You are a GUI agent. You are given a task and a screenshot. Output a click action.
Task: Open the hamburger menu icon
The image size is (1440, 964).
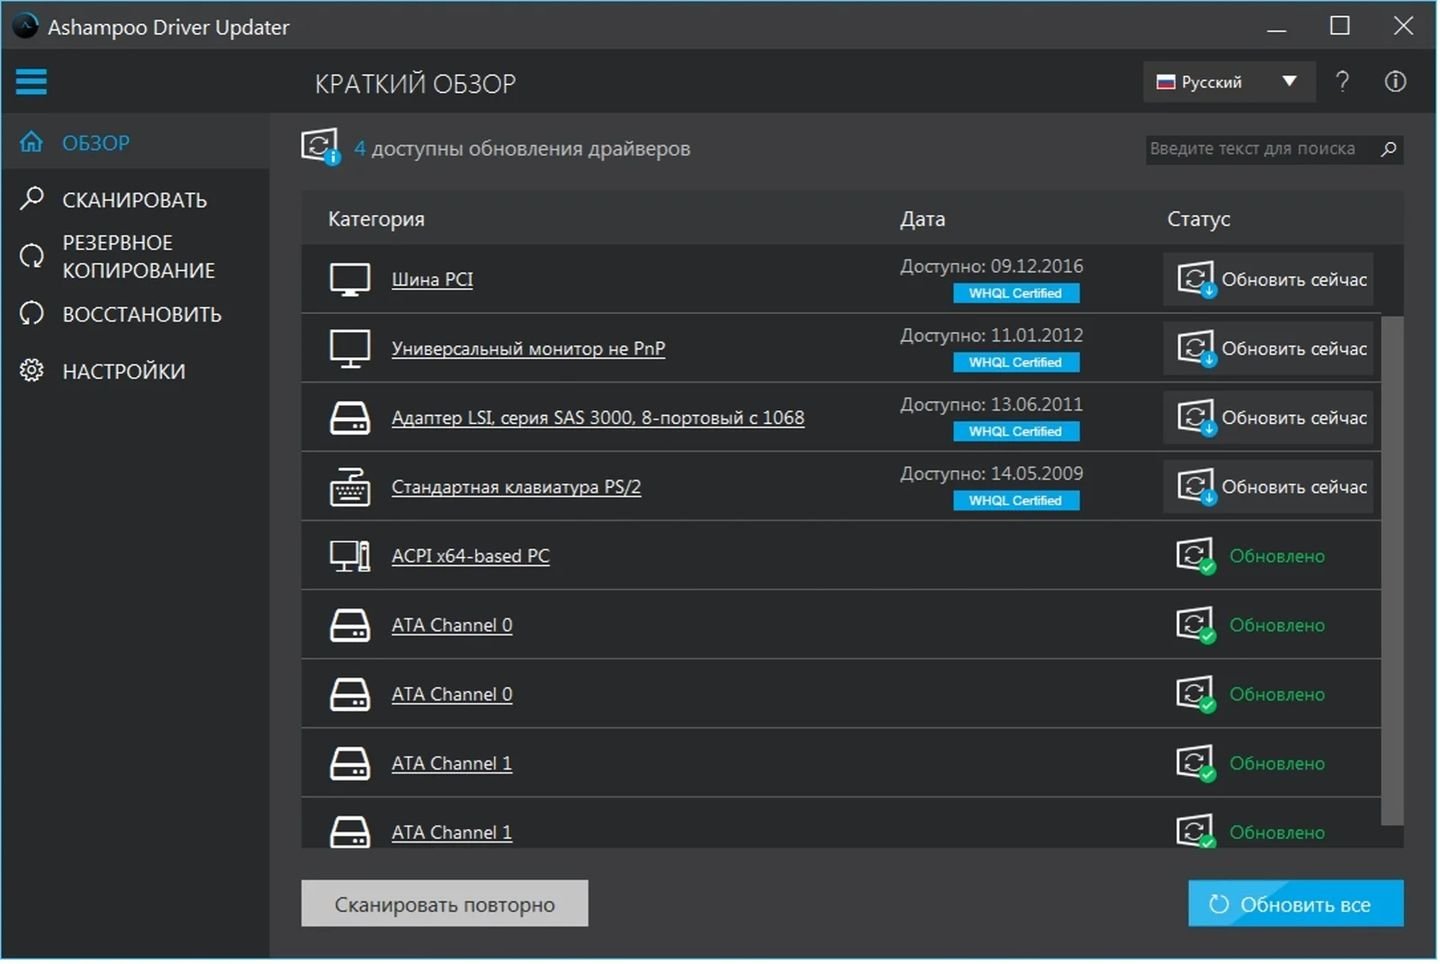[31, 81]
